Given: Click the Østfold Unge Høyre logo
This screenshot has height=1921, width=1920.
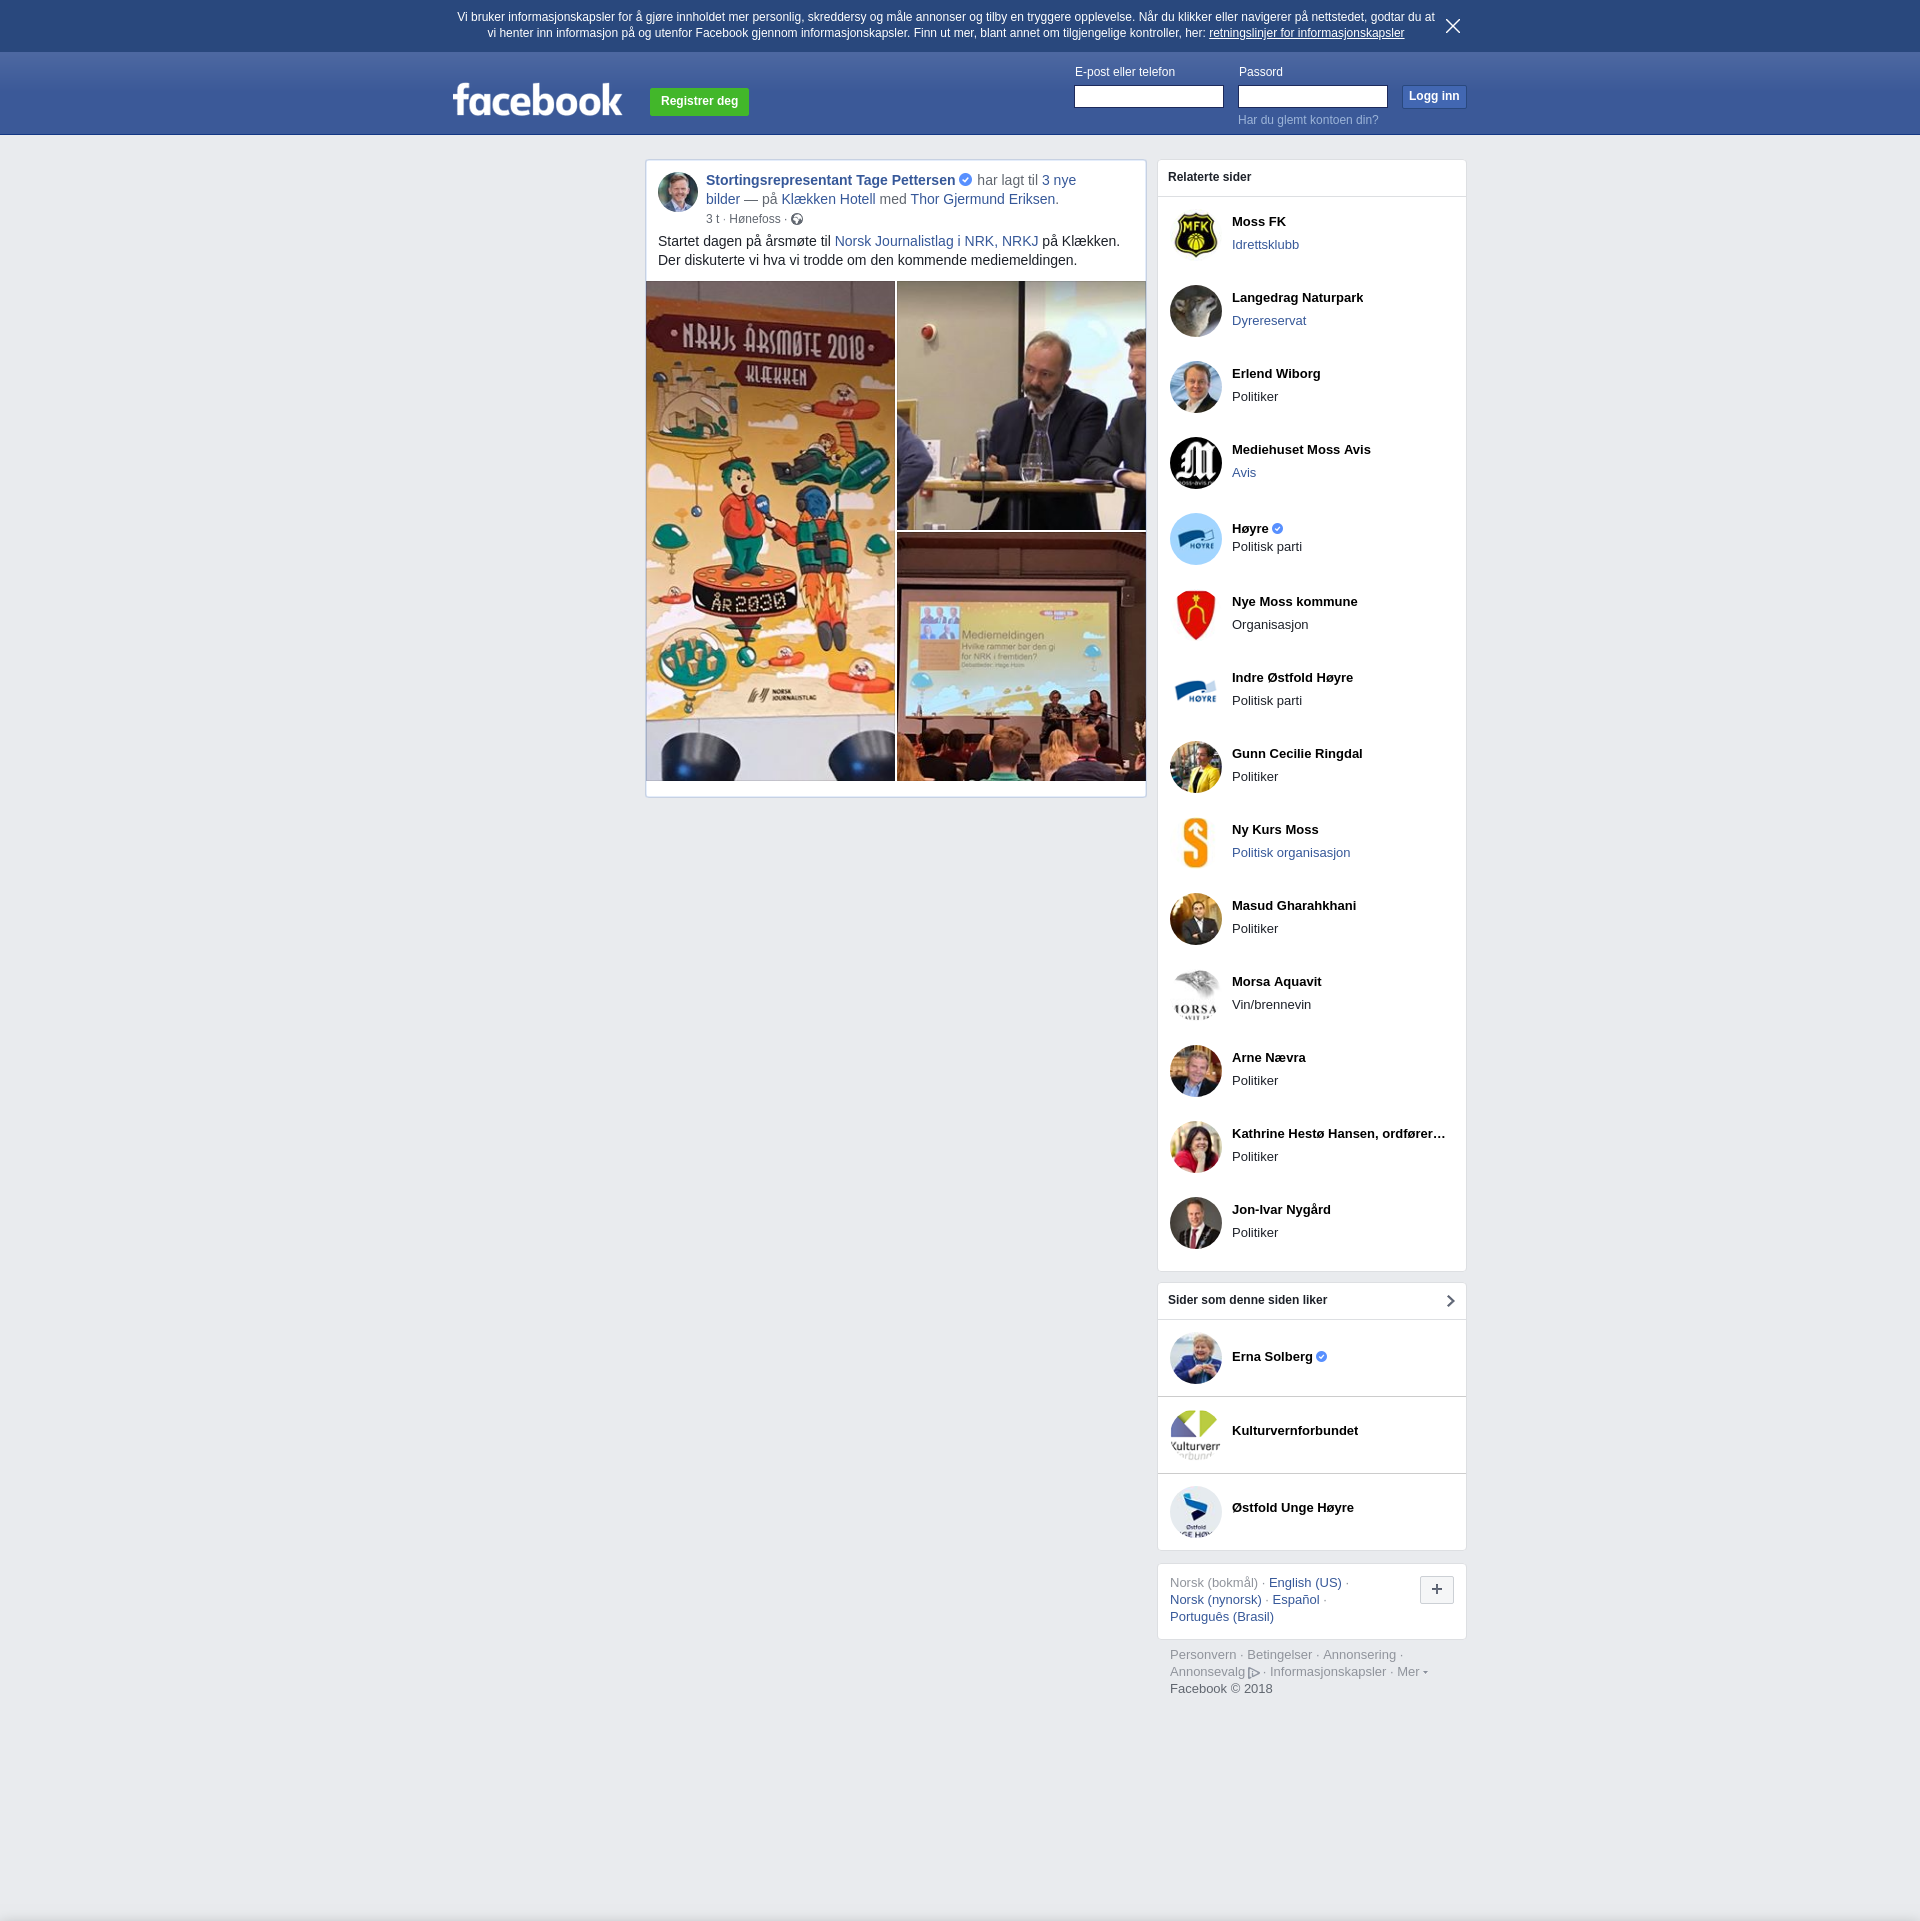Looking at the screenshot, I should pos(1195,1512).
